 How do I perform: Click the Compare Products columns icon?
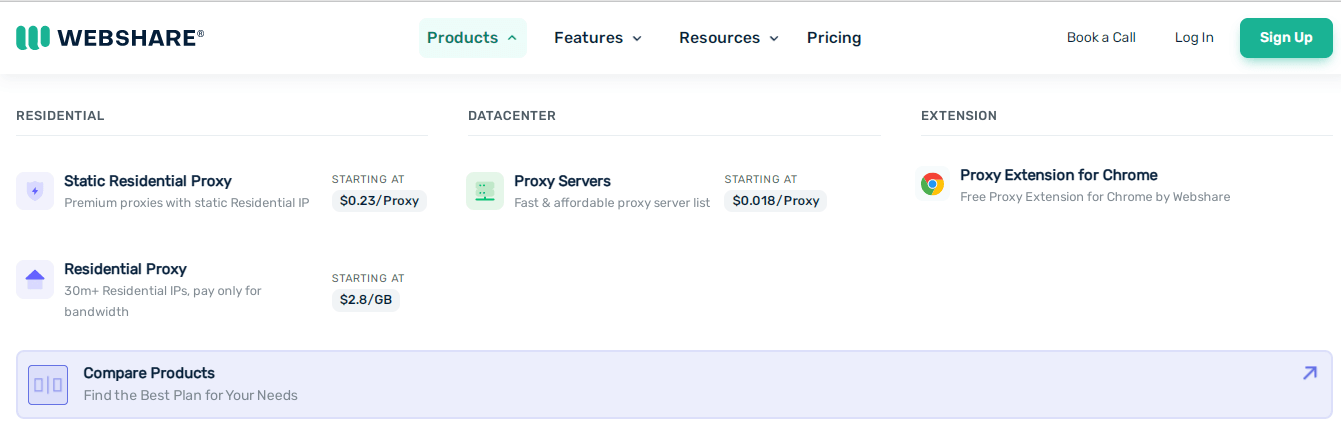[48, 385]
